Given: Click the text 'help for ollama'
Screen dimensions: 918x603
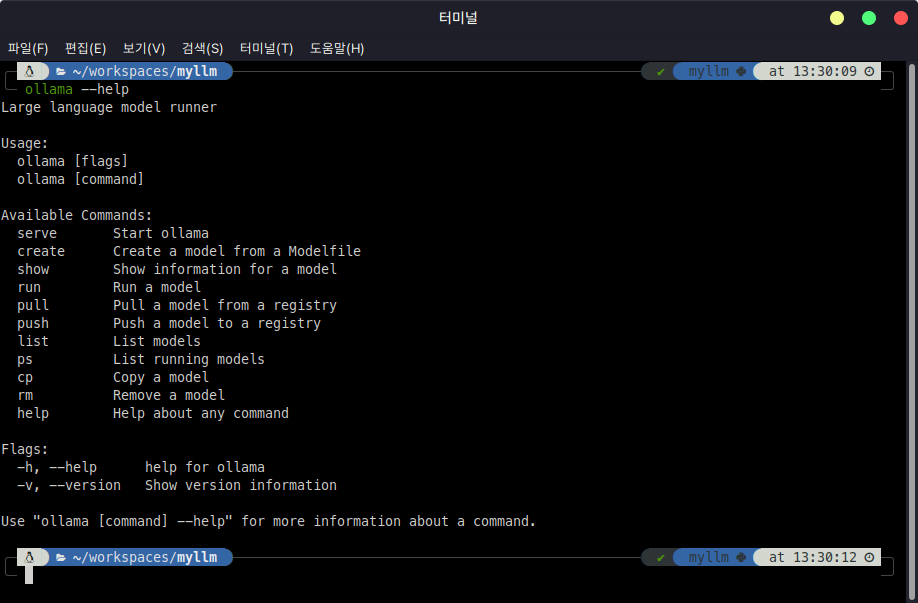Looking at the screenshot, I should tap(205, 468).
